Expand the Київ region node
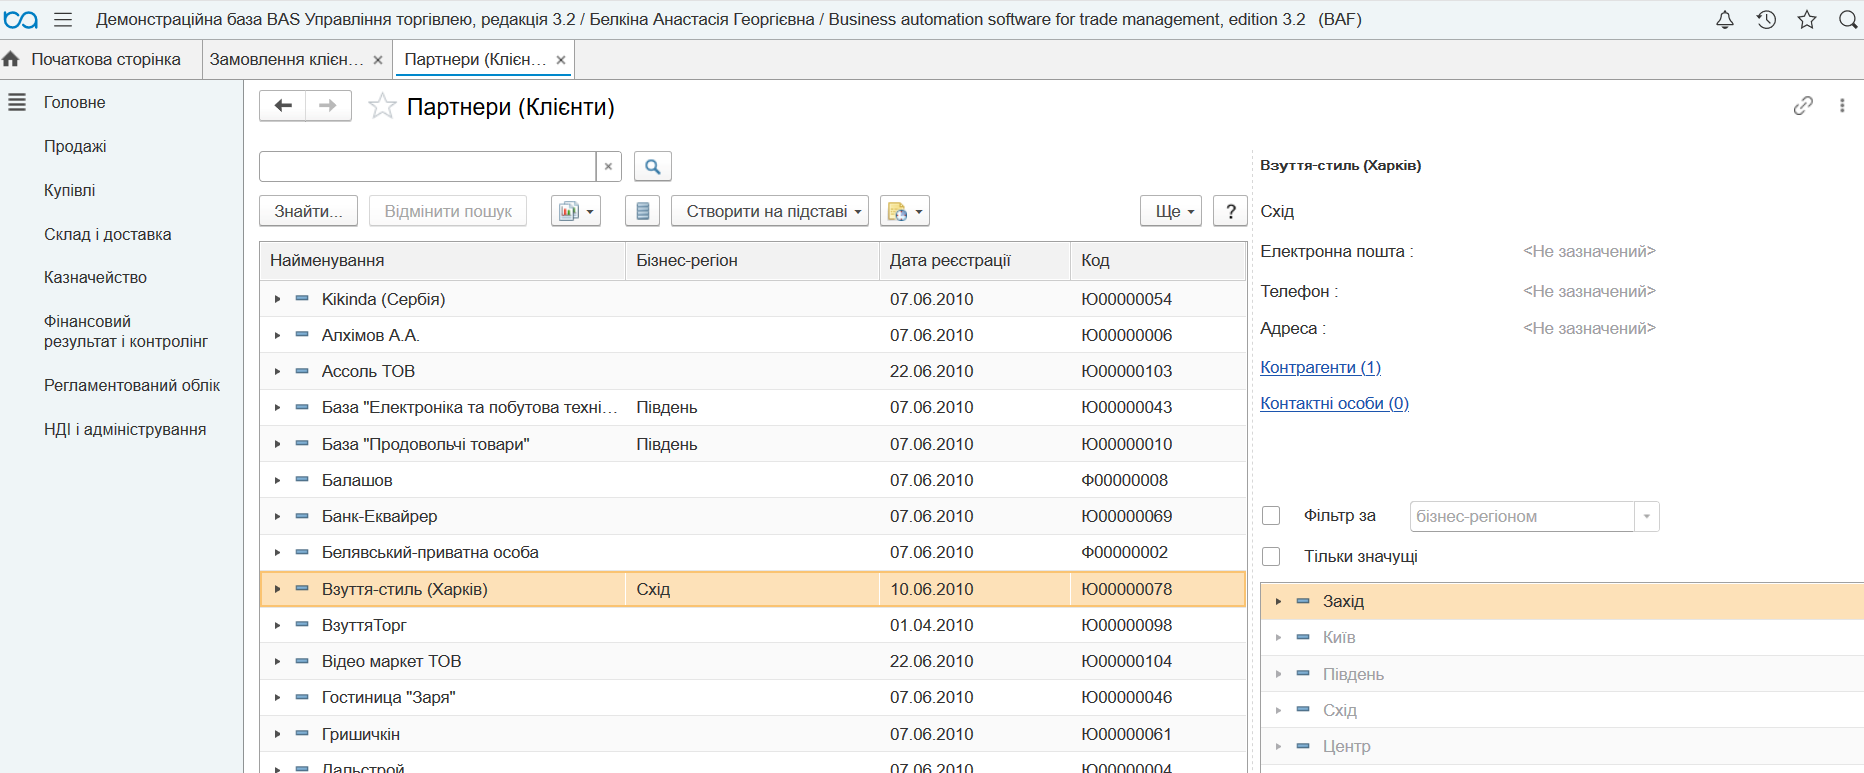This screenshot has height=773, width=1864. 1278,637
